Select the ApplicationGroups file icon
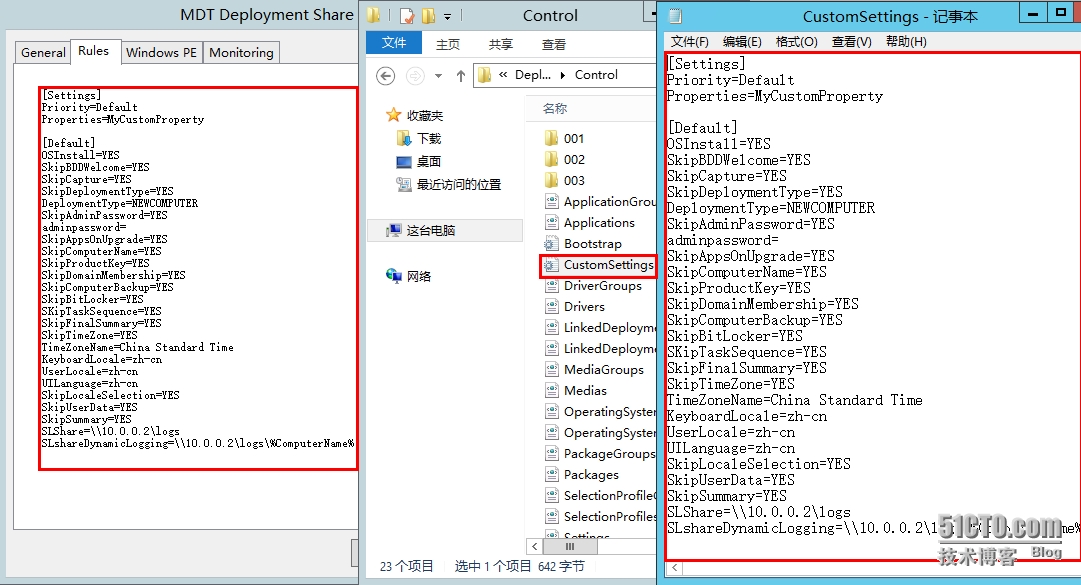This screenshot has height=585, width=1081. tap(552, 201)
